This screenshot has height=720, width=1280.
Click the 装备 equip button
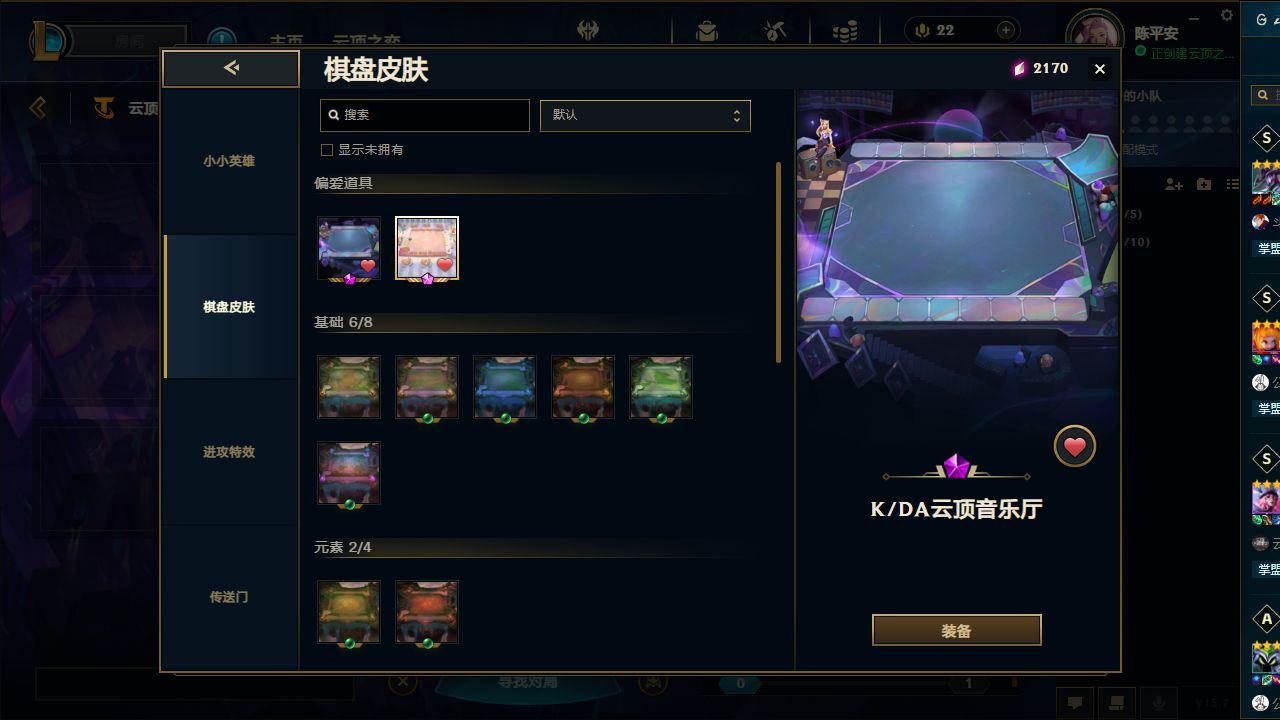pos(957,630)
